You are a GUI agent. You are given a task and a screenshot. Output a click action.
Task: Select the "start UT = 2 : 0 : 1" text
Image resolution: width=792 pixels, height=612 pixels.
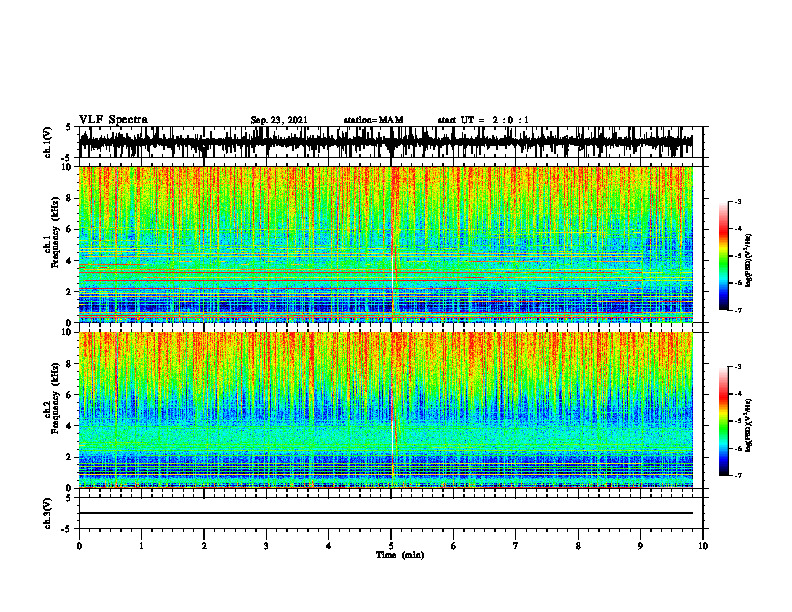click(483, 120)
